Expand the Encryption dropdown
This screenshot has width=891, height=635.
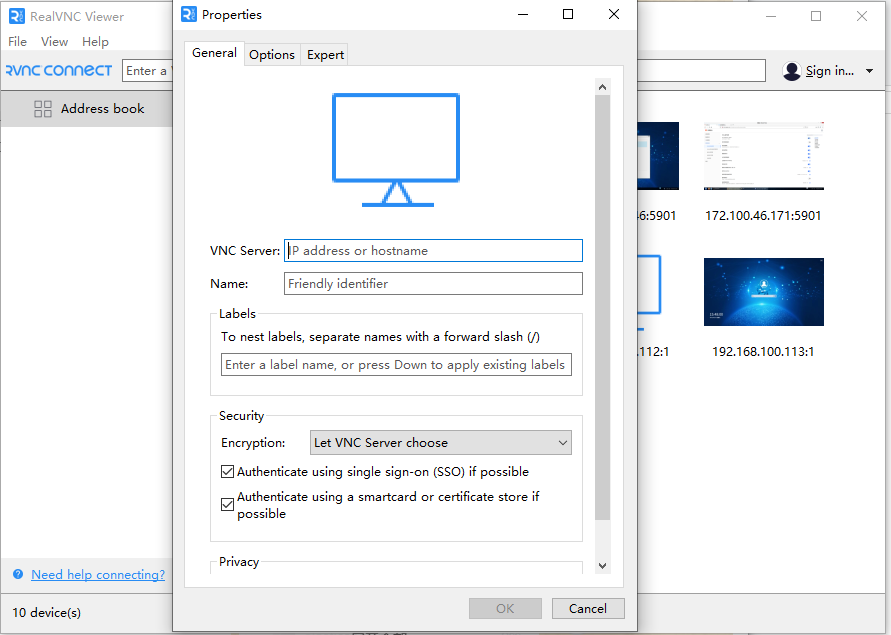coord(441,443)
